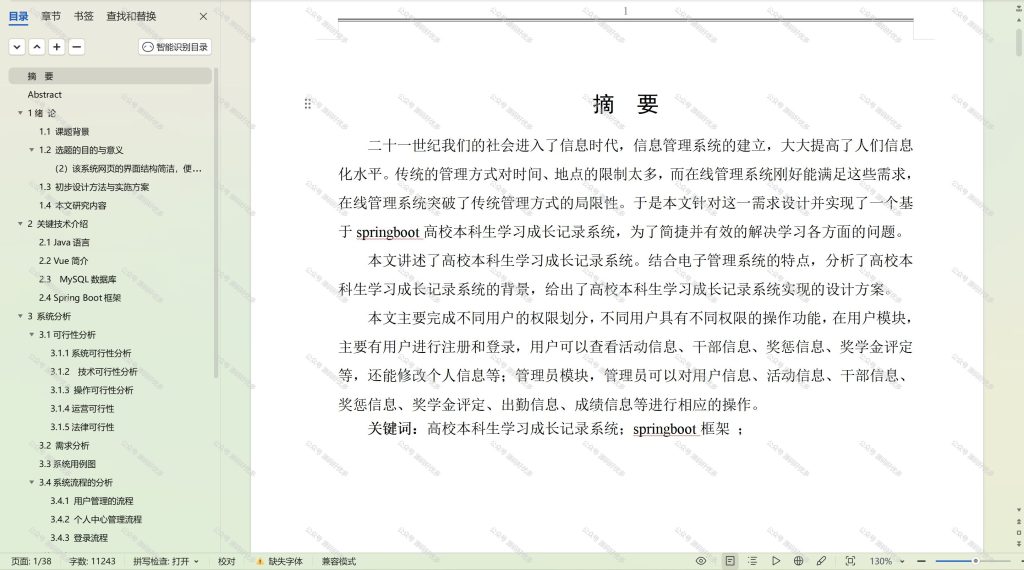Go to 3.4.2 个人中心管理流程

96,520
